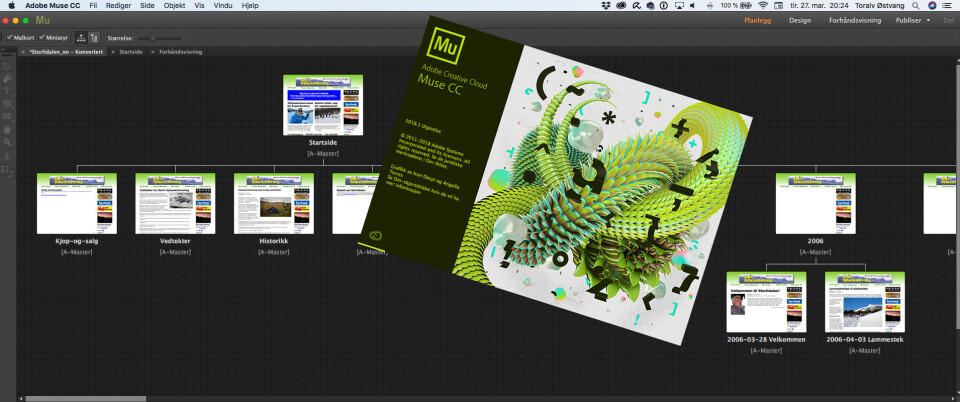Expand the Publiser dropdown arrow
This screenshot has height=402, width=960.
928,20
